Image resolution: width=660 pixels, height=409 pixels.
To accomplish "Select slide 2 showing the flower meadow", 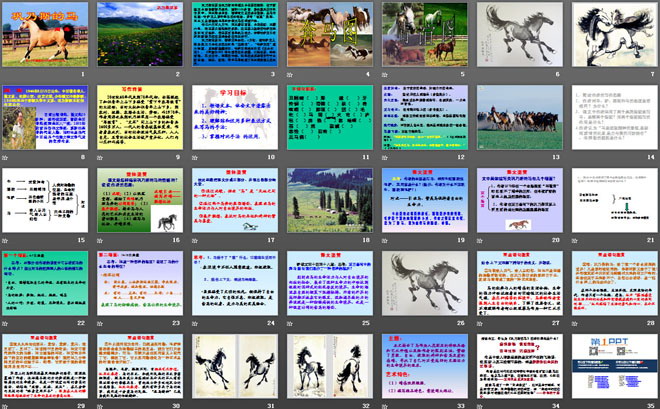I will coord(139,34).
